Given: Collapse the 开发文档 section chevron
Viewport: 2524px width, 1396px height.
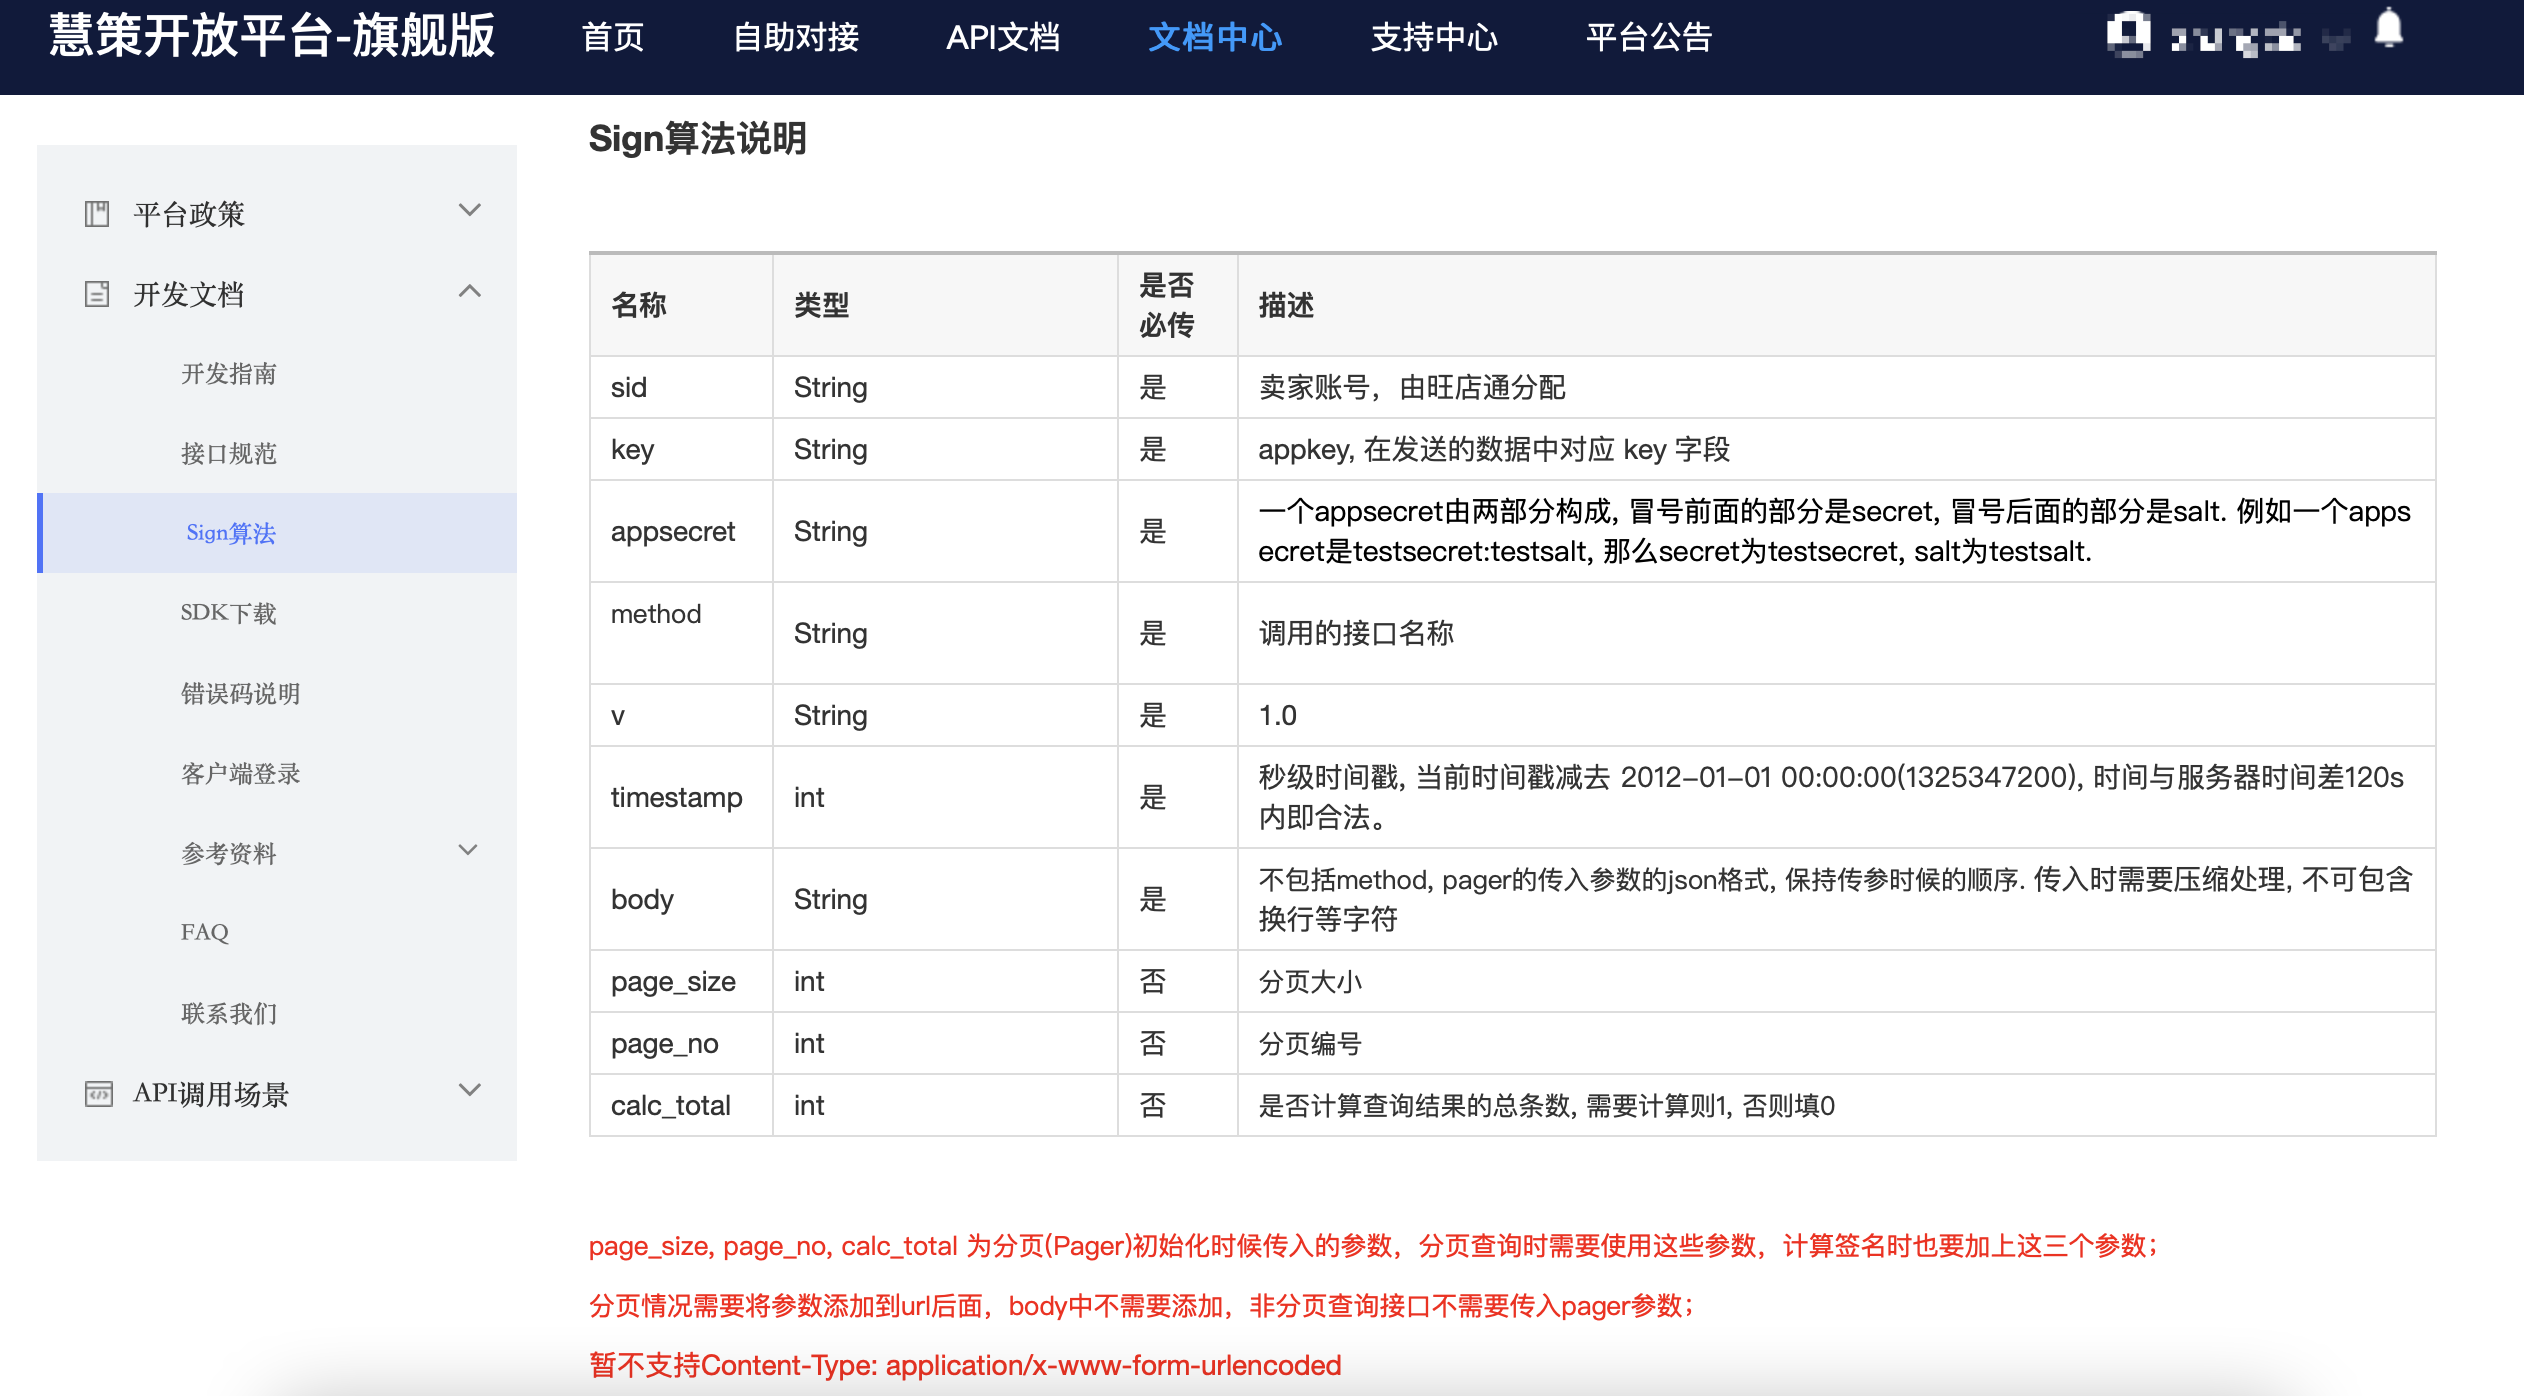Looking at the screenshot, I should click(x=470, y=291).
